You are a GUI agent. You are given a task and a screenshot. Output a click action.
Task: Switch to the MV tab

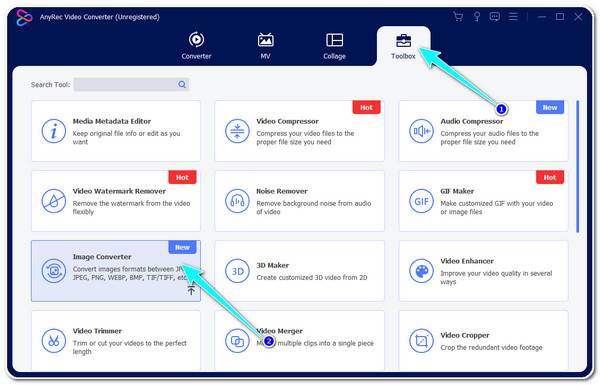tap(265, 46)
